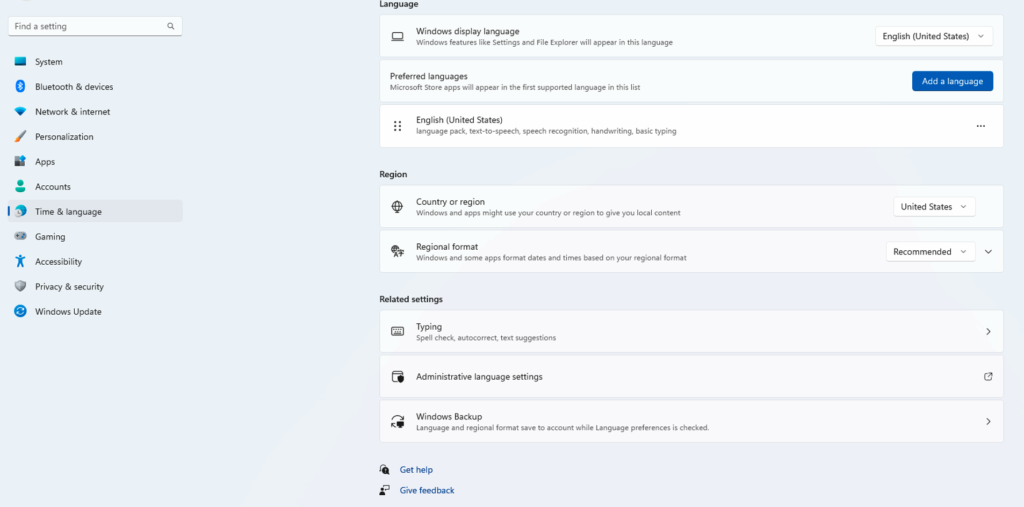1024x507 pixels.
Task: Select Personalization in the sidebar
Action: 95,137
